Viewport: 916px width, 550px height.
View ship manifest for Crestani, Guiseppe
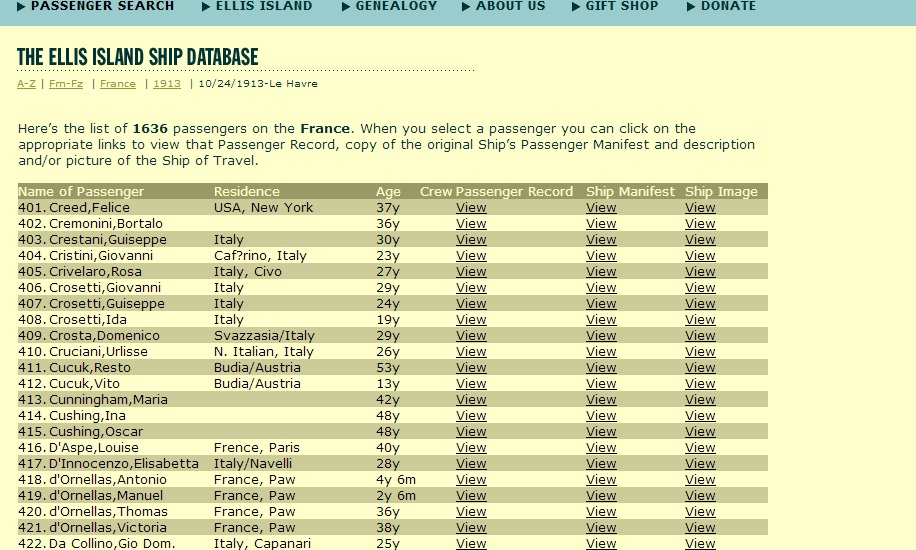point(601,240)
